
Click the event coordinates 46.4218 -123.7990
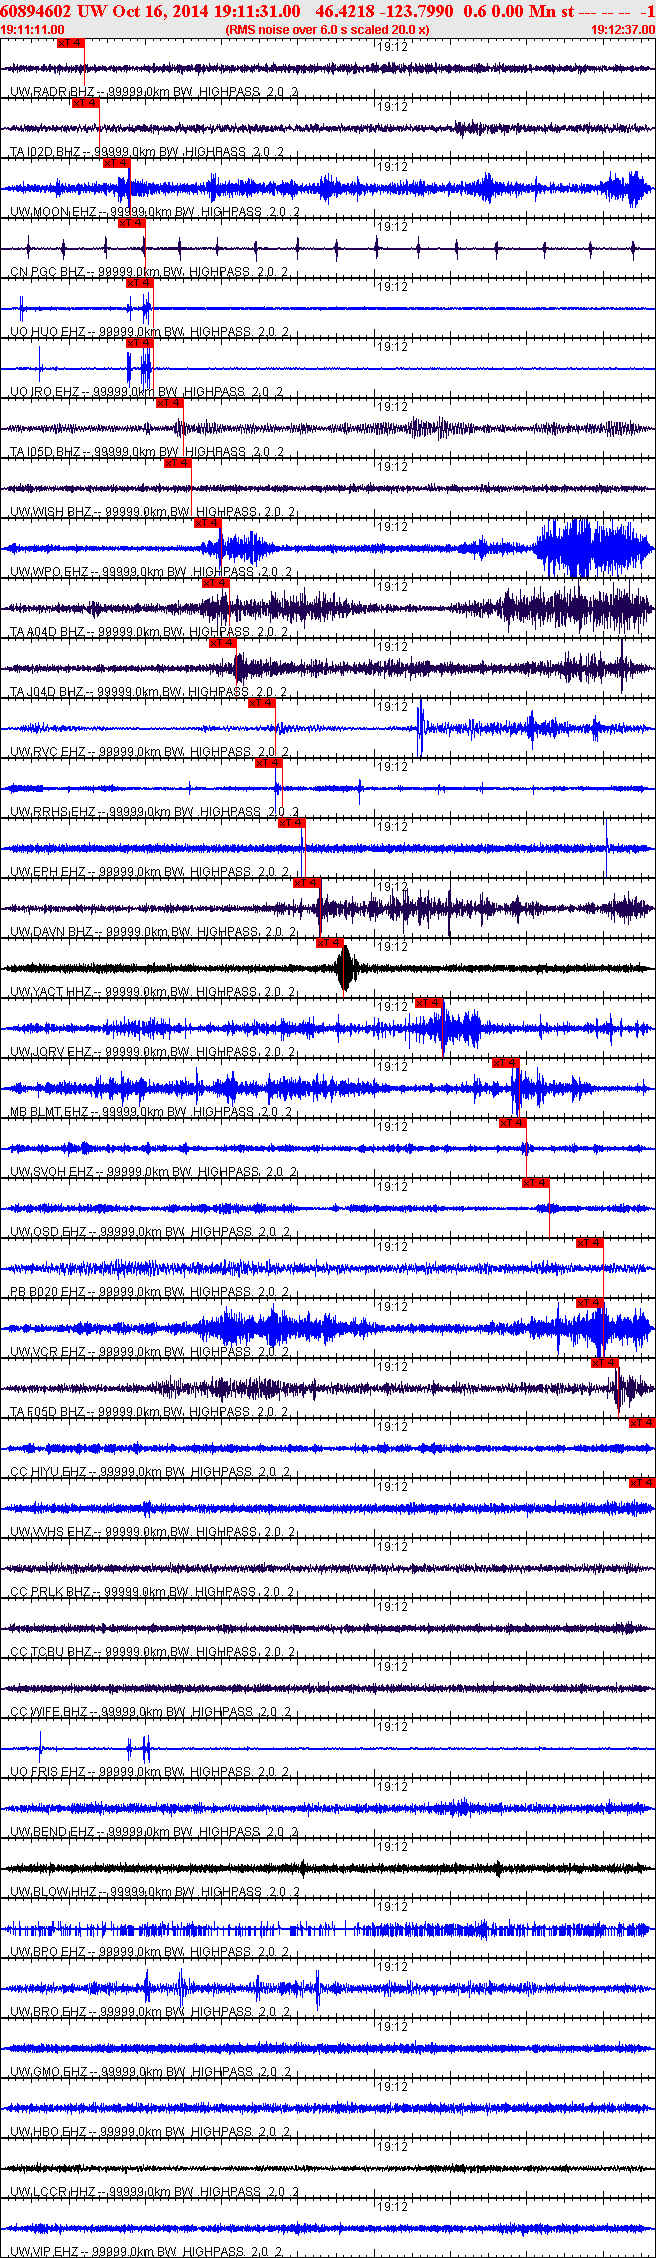(384, 11)
